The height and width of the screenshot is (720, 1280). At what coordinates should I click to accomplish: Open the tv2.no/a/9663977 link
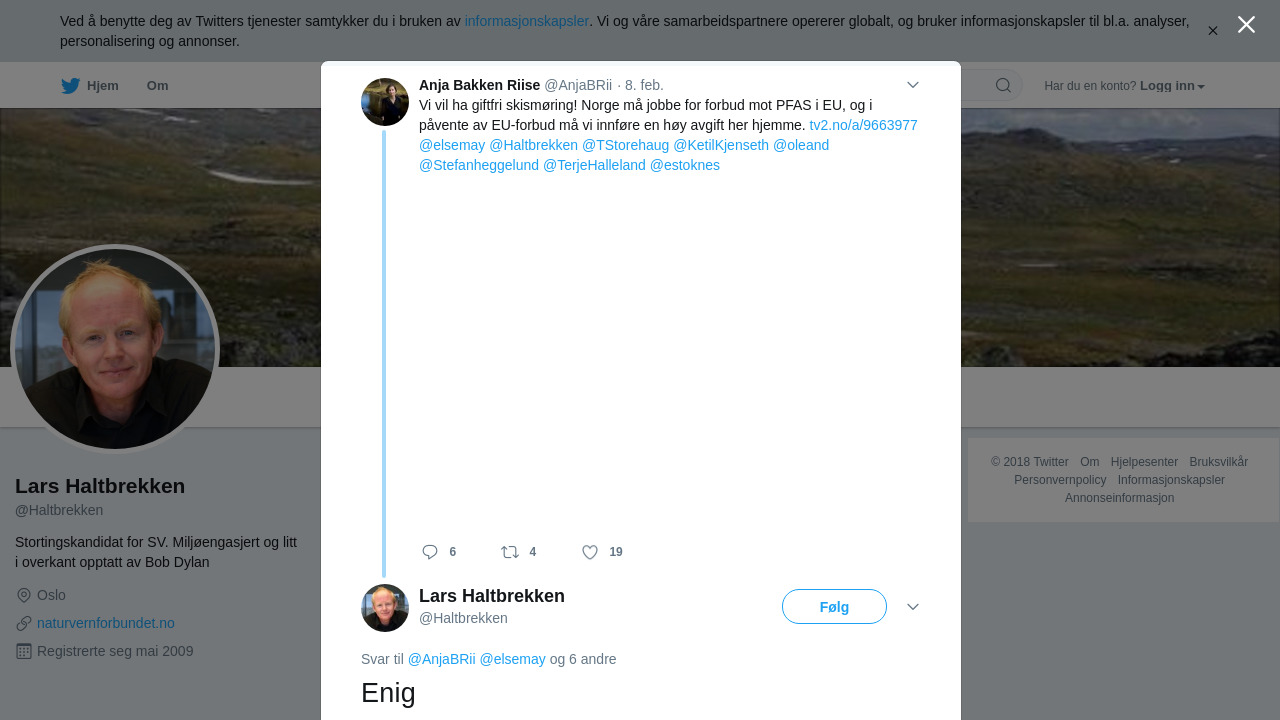863,125
